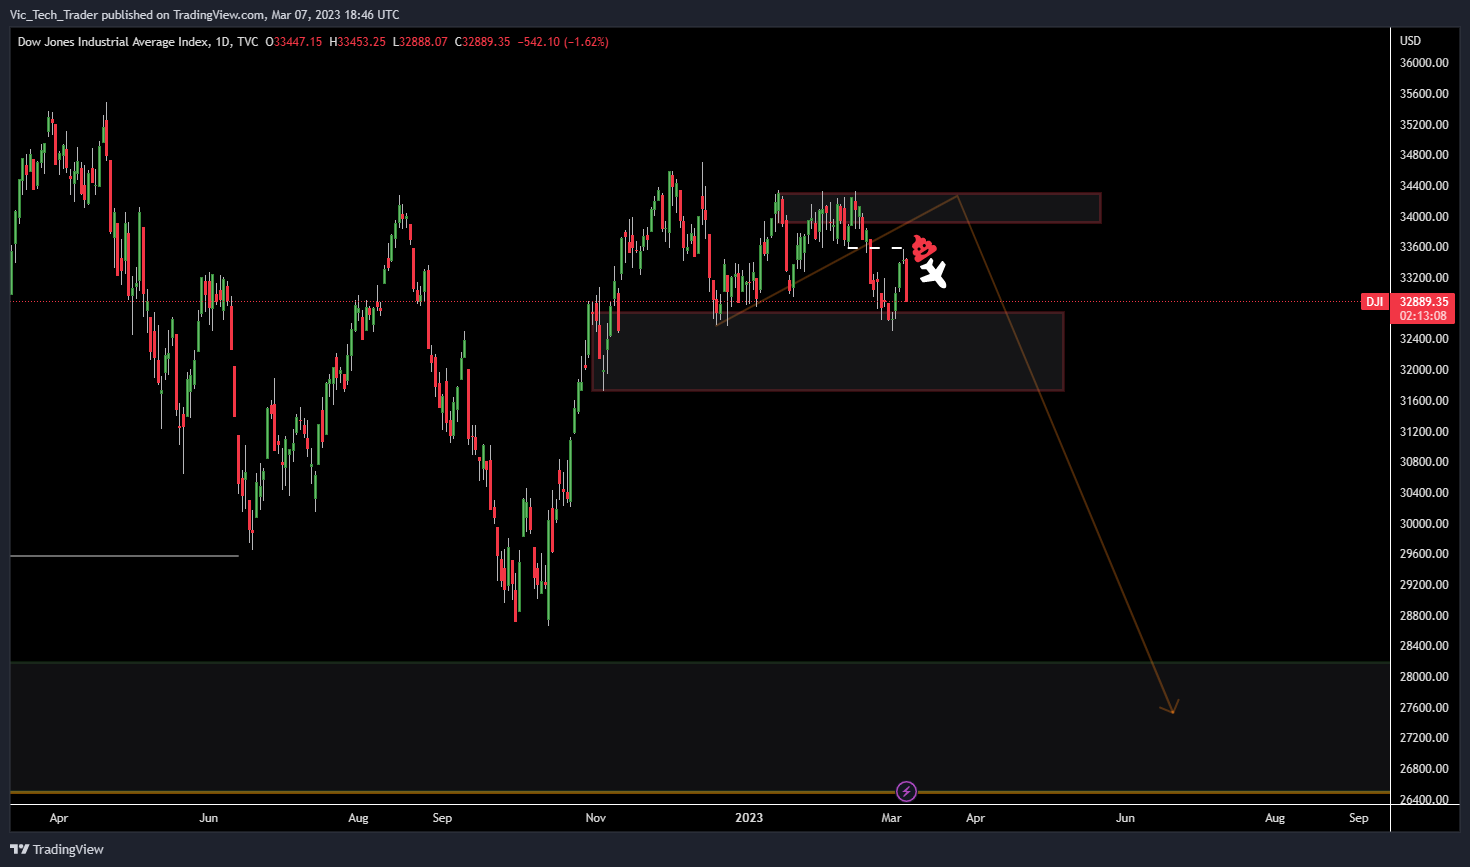Click the 36000.00 price axis label

point(1424,63)
